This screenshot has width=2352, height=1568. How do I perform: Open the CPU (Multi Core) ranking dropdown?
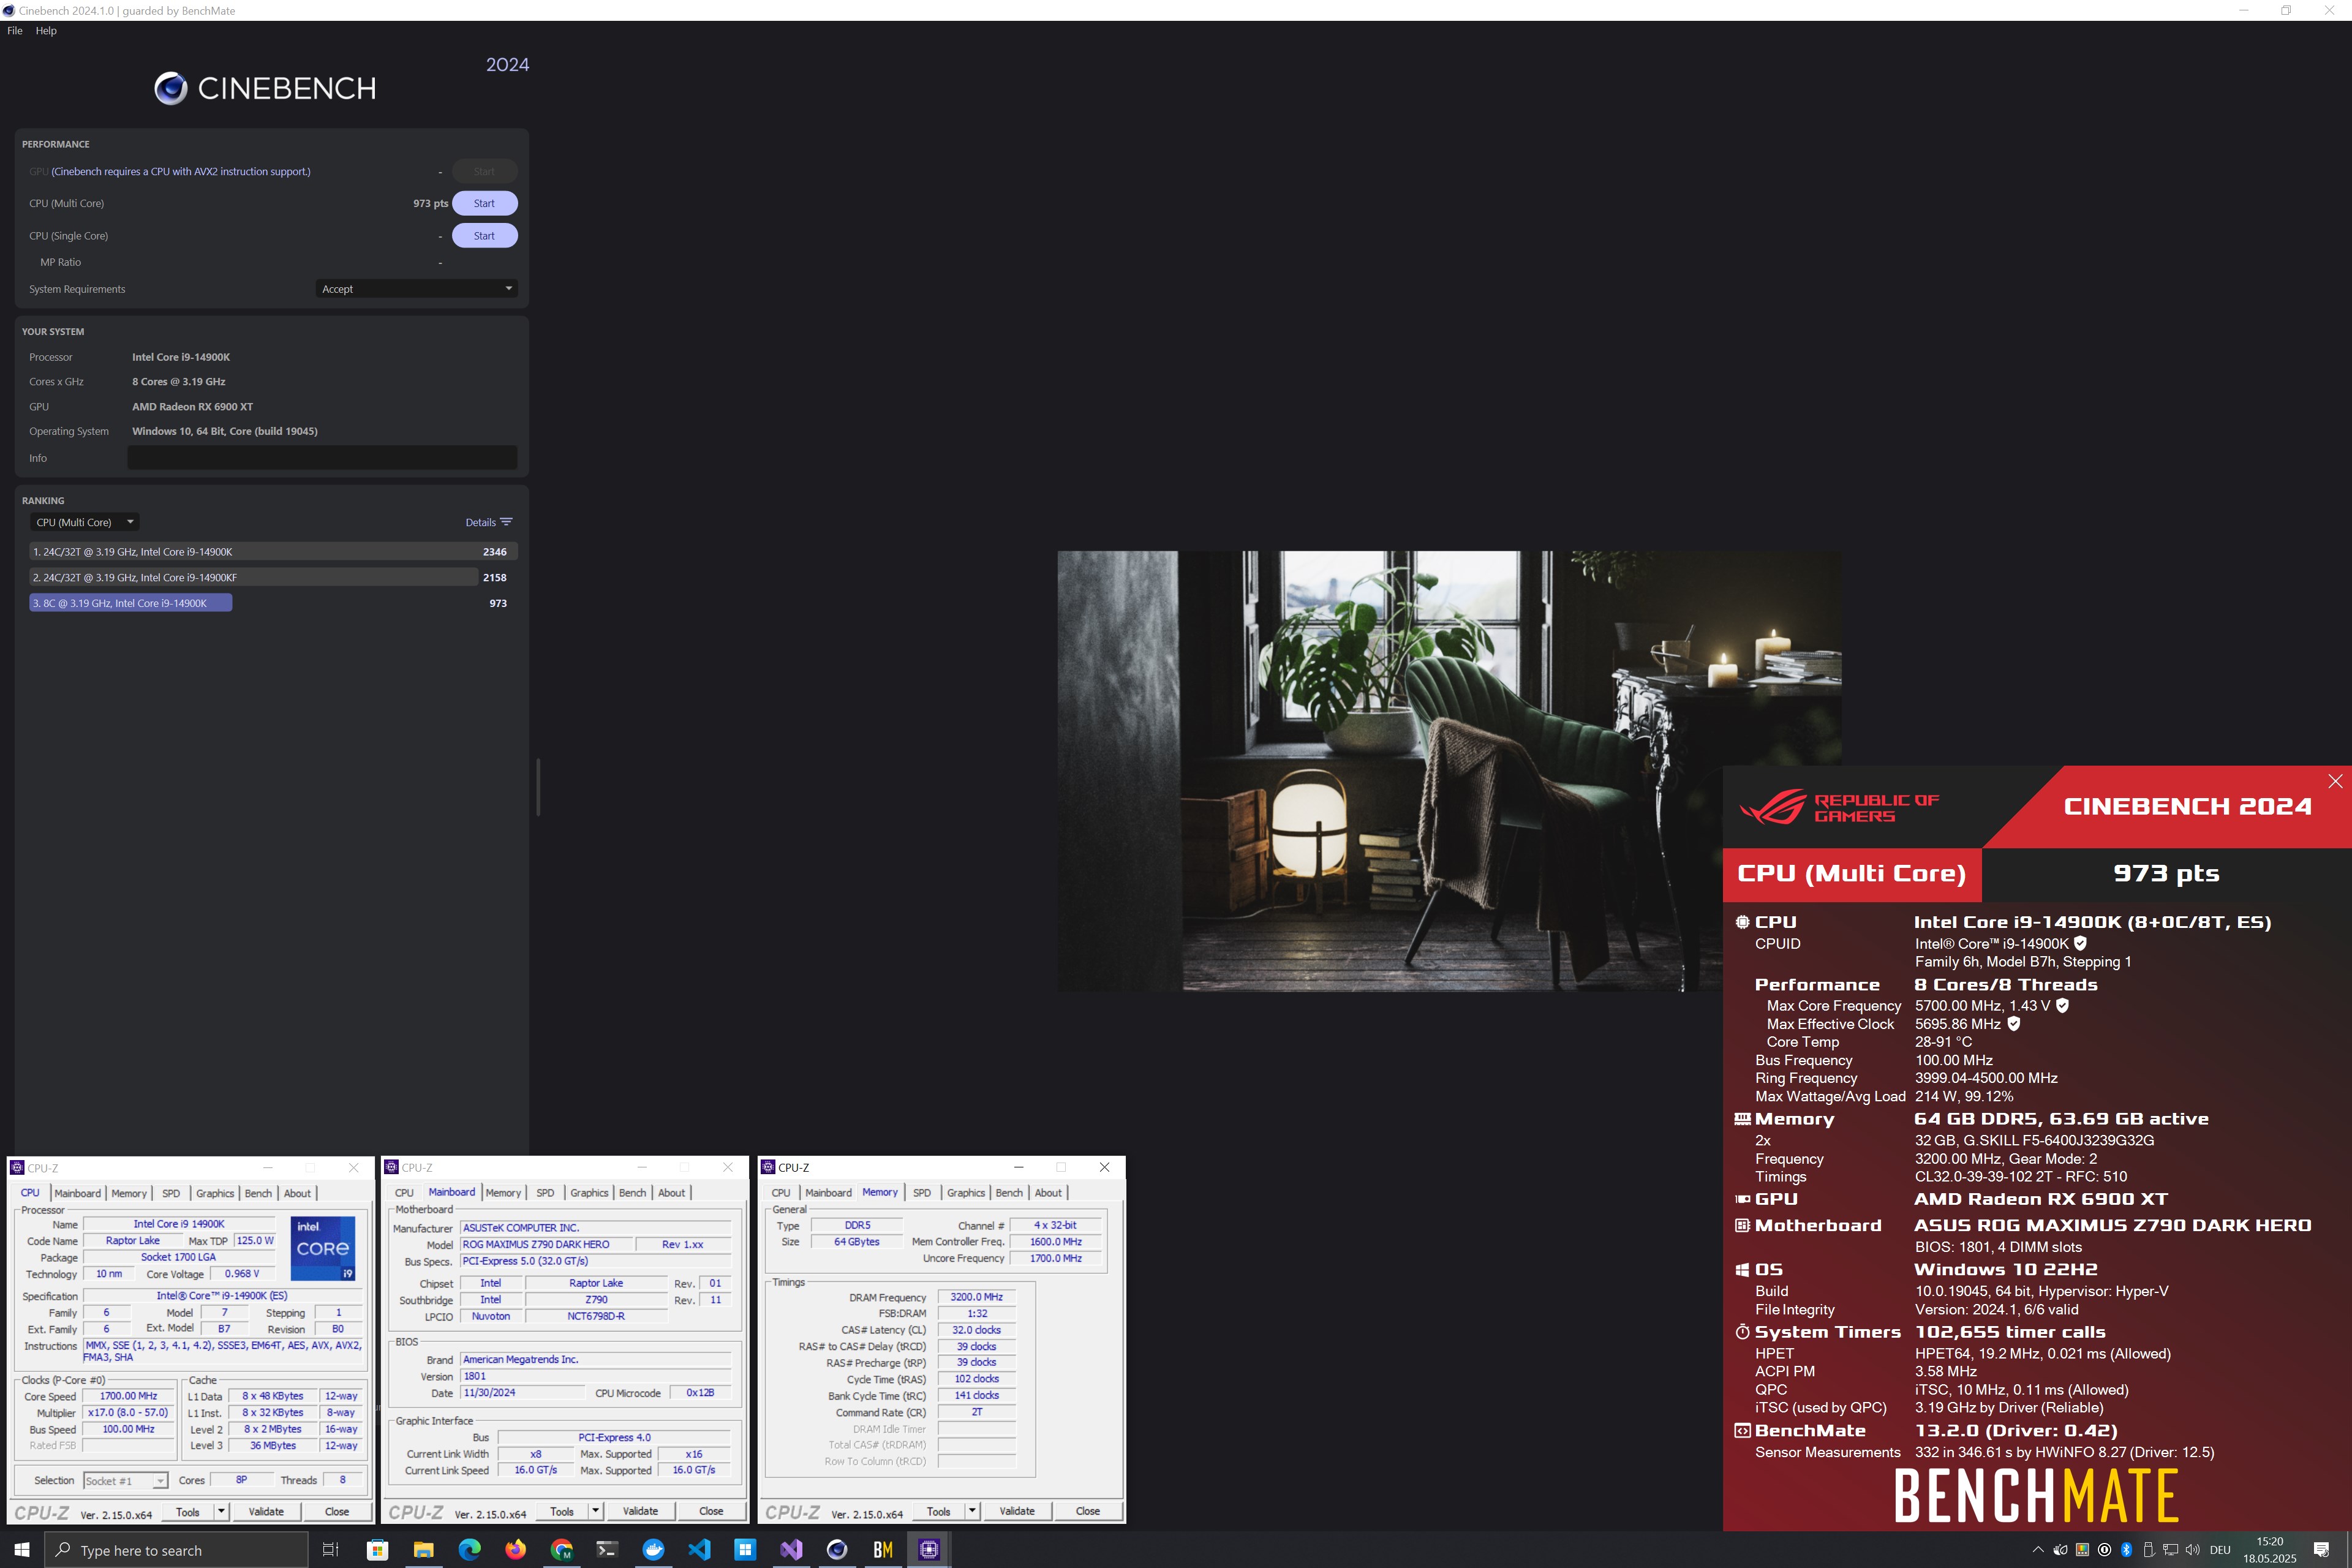[x=84, y=522]
